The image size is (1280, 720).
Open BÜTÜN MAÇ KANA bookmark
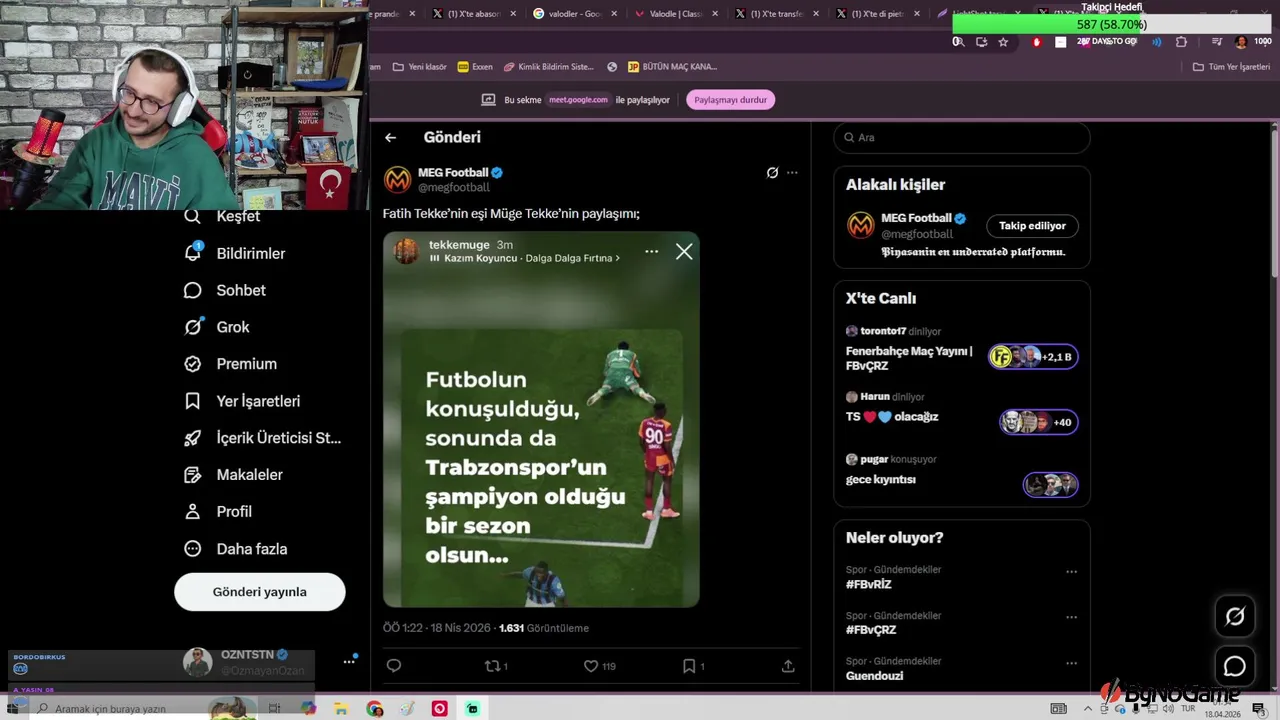tap(673, 67)
